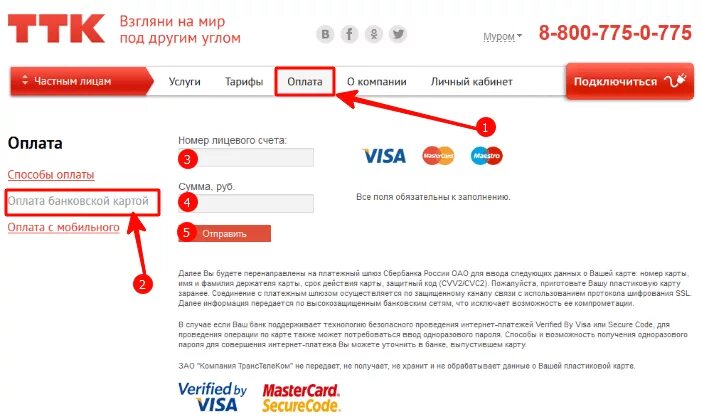The image size is (701, 418).
Task: Focus the Номер лицевого счета field
Action: point(246,157)
